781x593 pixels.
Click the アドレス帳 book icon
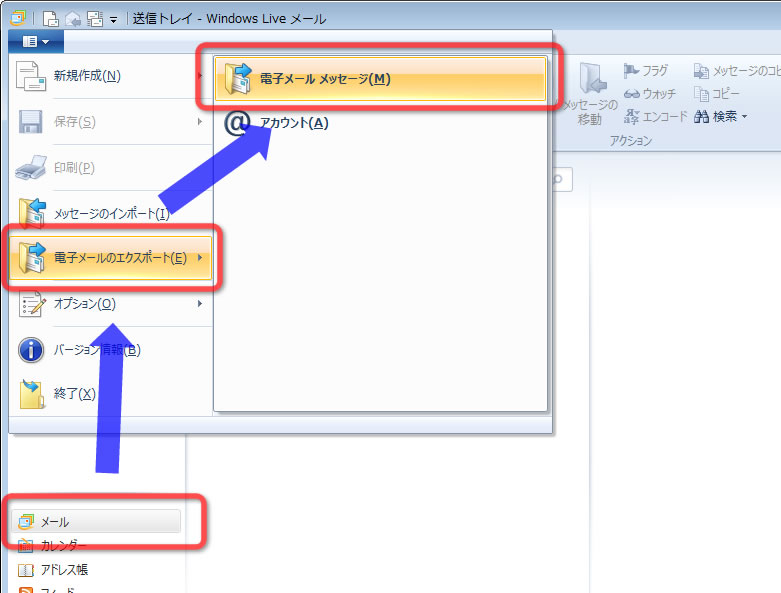[x=25, y=570]
